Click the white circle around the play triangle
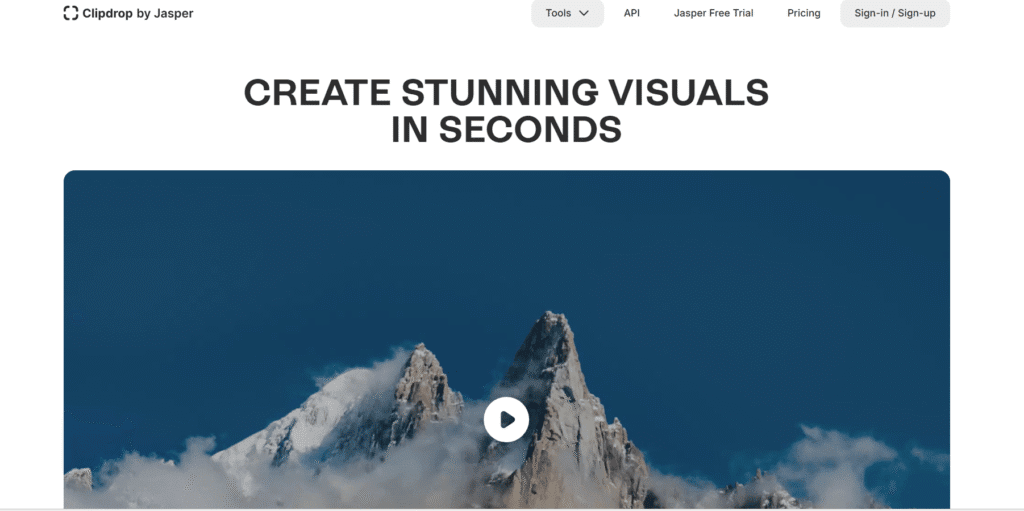The height and width of the screenshot is (511, 1024). 506,420
